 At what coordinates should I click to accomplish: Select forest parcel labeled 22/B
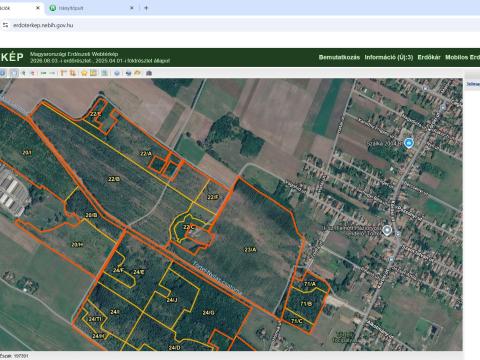click(114, 179)
